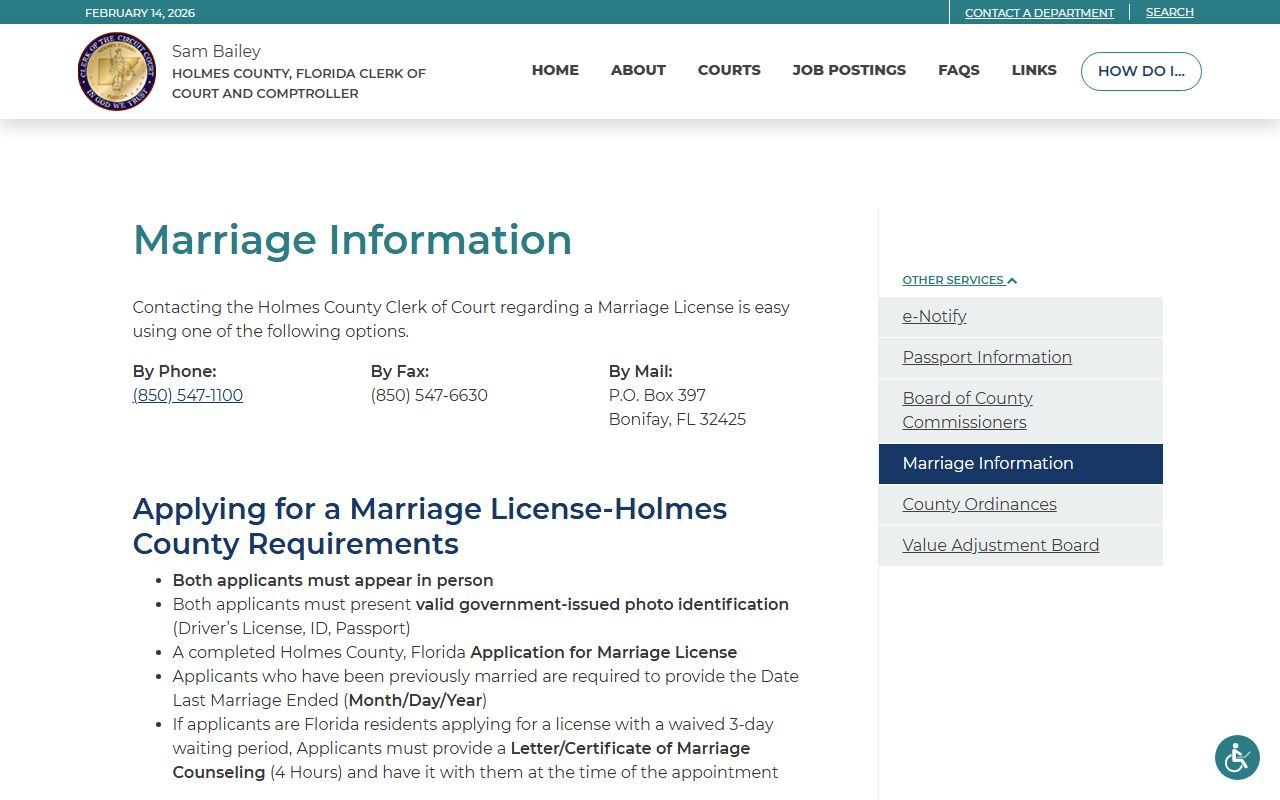Viewport: 1280px width, 800px height.
Task: Open the Links menu item
Action: (1034, 70)
